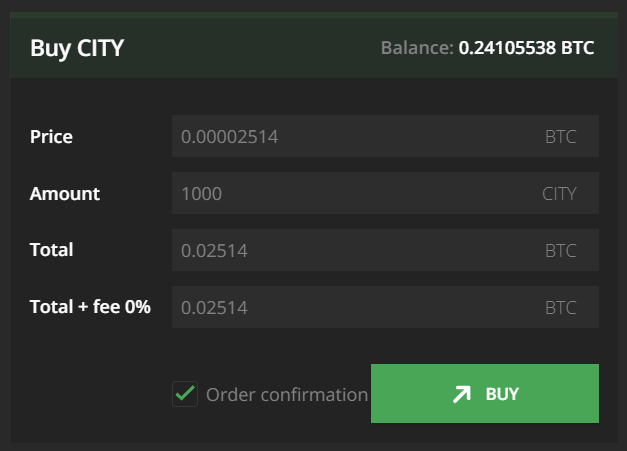
Task: Click the 'Buy CITY' panel heading
Action: pos(77,47)
